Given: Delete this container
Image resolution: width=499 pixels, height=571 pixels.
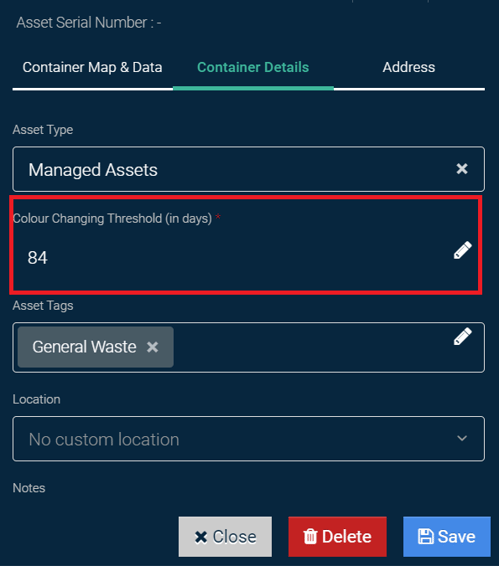Looking at the screenshot, I should pyautogui.click(x=337, y=536).
